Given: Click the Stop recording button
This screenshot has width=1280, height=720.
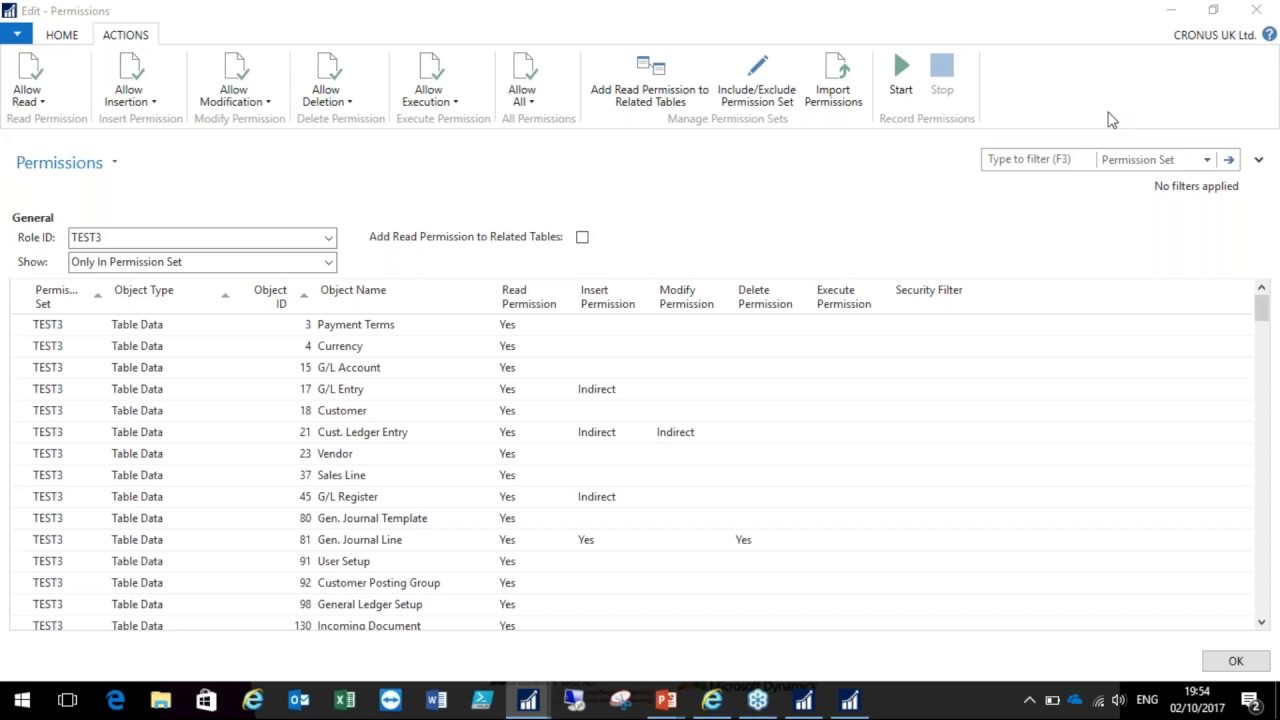Looking at the screenshot, I should coord(942,76).
